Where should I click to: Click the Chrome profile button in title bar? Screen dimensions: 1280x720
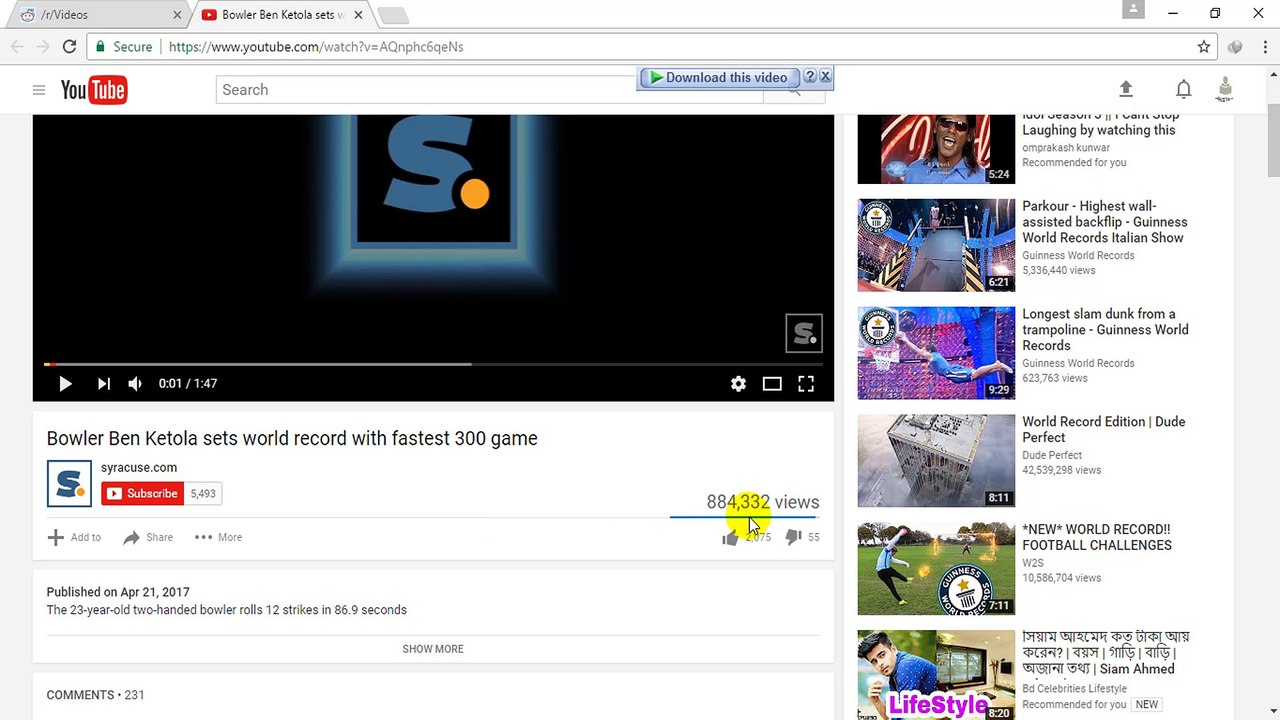[x=1133, y=10]
